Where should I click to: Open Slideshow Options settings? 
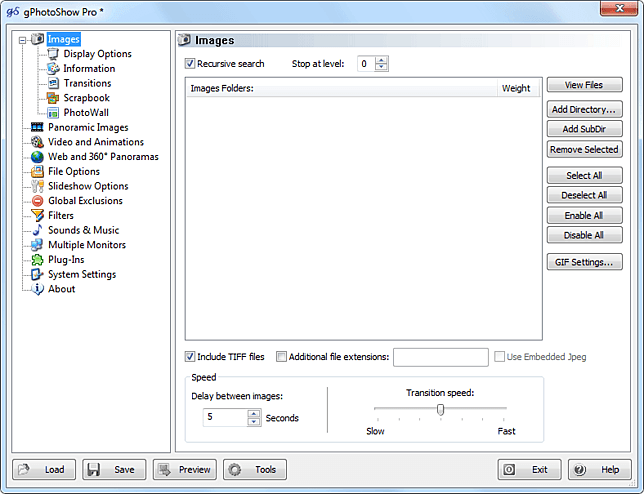click(x=88, y=186)
